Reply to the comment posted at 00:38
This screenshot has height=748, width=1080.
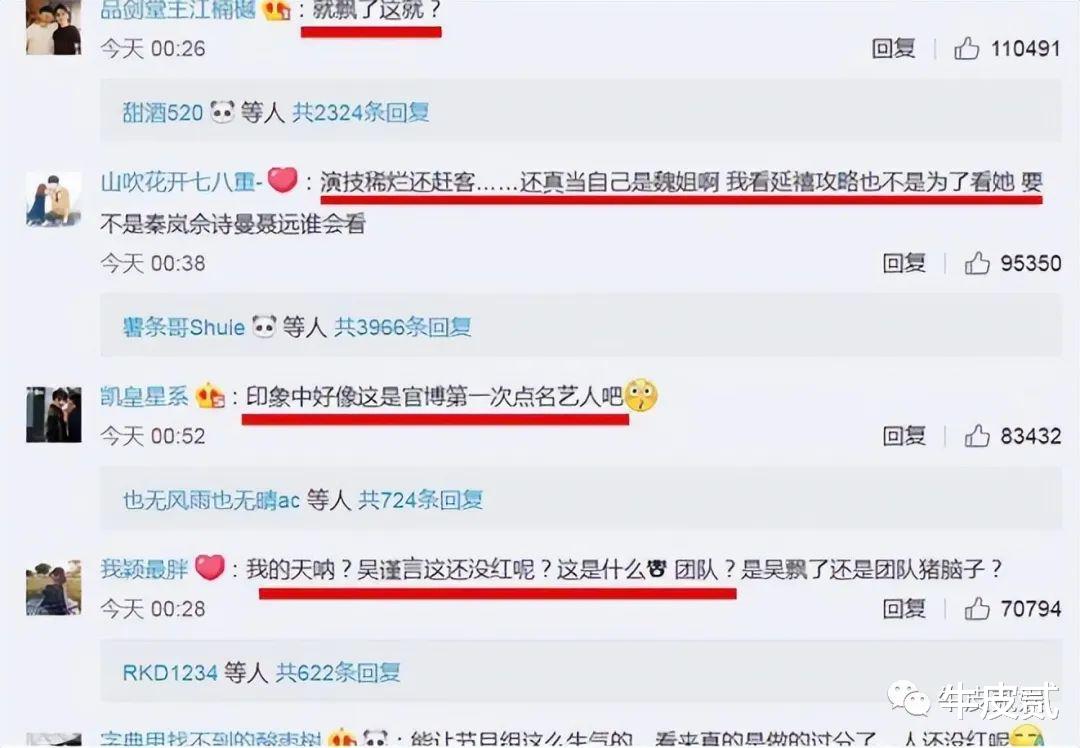(904, 263)
